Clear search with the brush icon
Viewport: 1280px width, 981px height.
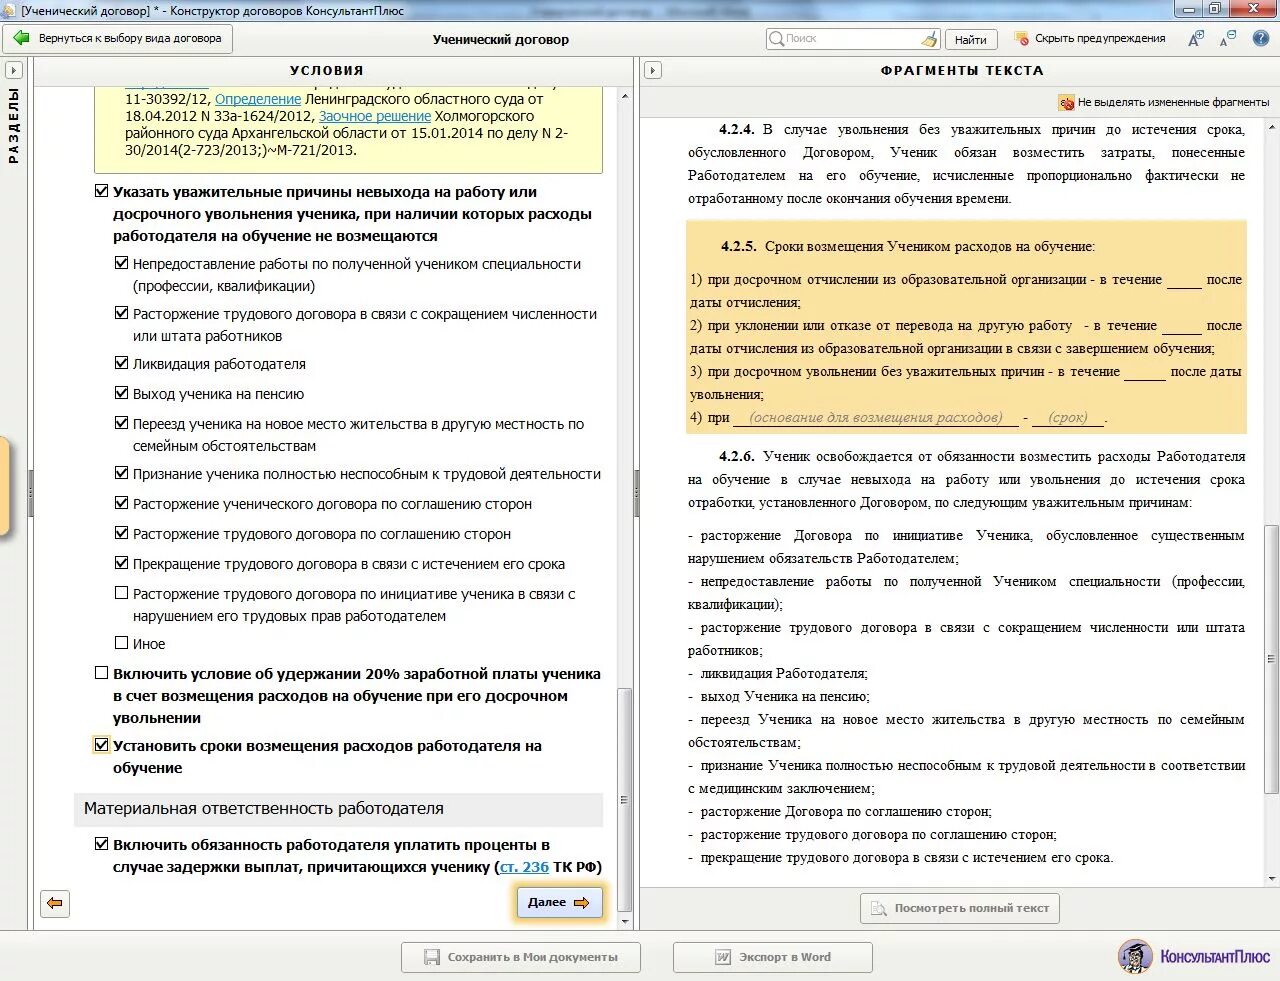929,39
